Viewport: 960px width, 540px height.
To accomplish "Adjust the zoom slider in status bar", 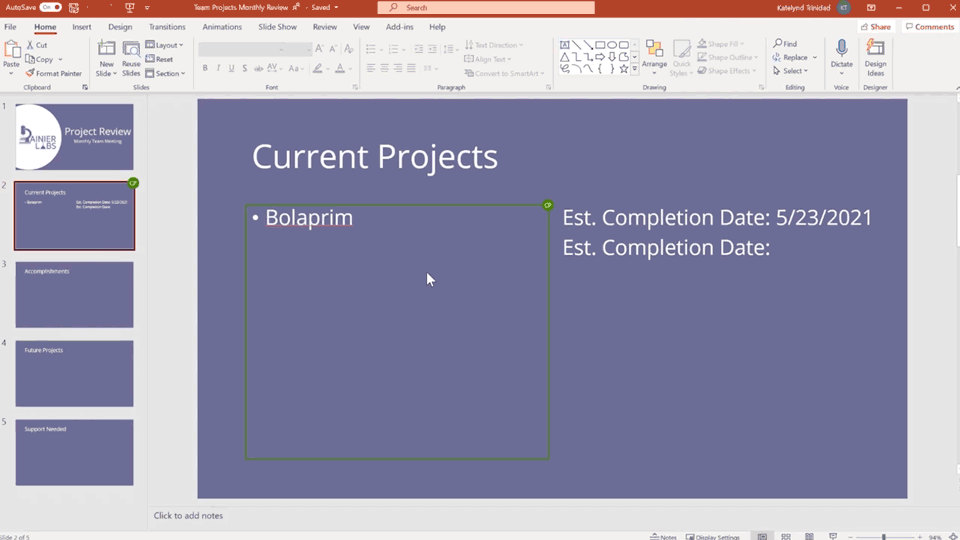I will point(883,537).
